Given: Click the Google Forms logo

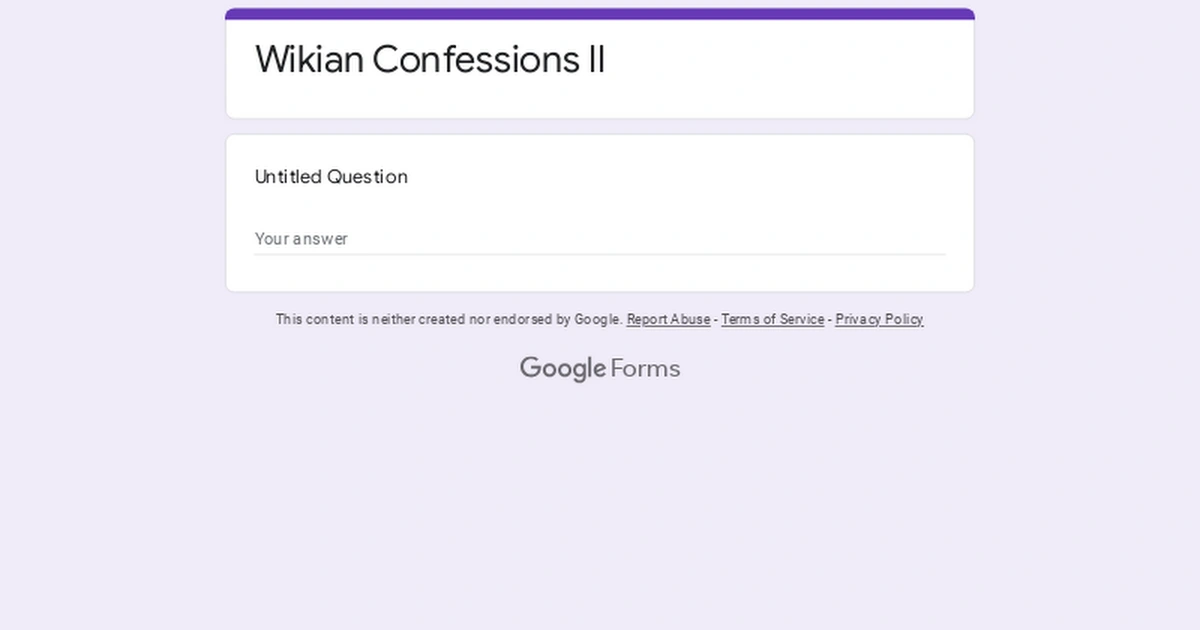Looking at the screenshot, I should [x=599, y=368].
